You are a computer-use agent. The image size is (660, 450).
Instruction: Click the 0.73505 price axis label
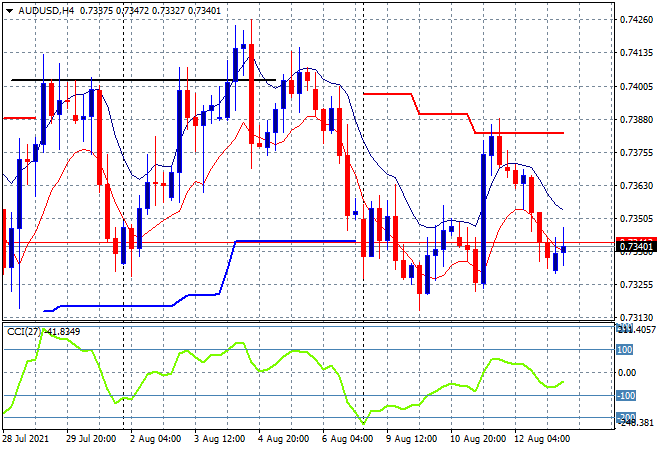(636, 219)
